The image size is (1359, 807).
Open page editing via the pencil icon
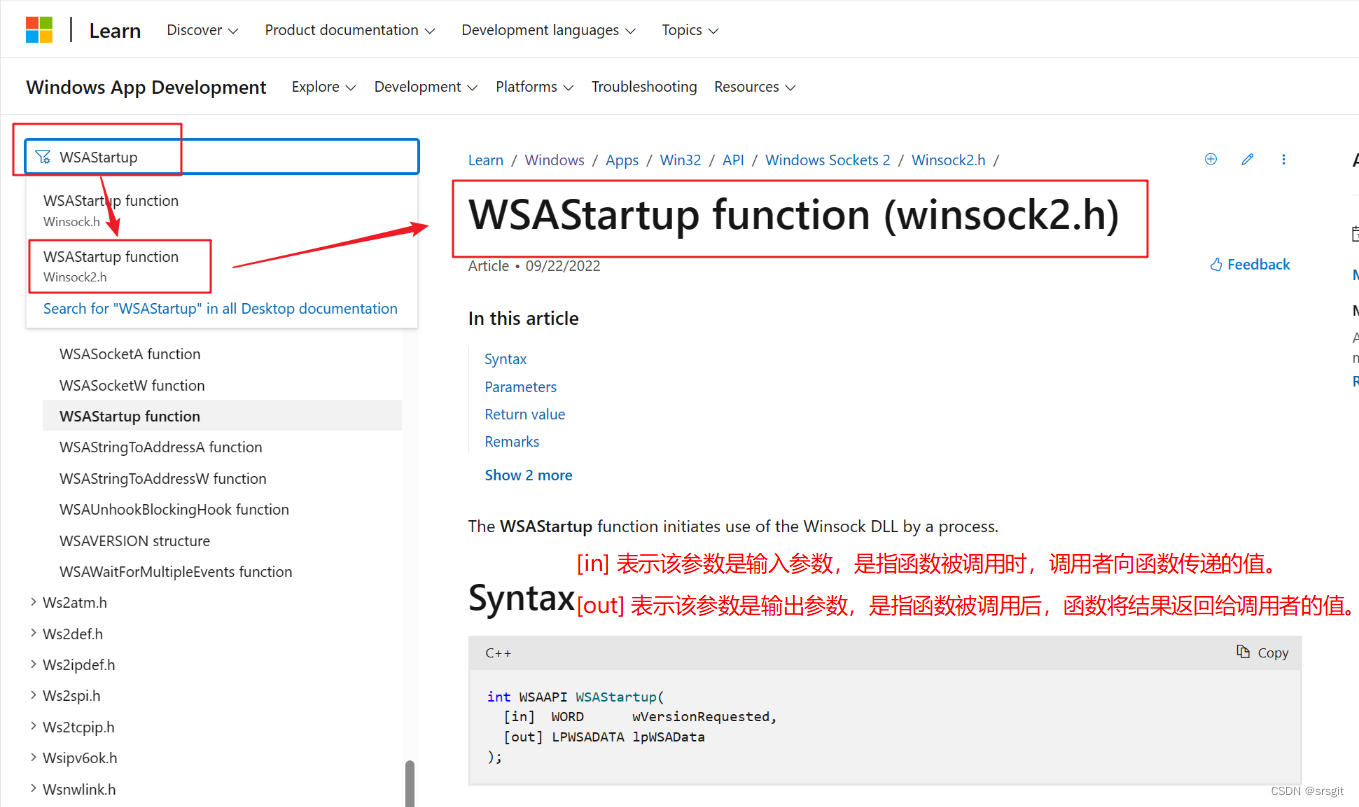[x=1247, y=159]
